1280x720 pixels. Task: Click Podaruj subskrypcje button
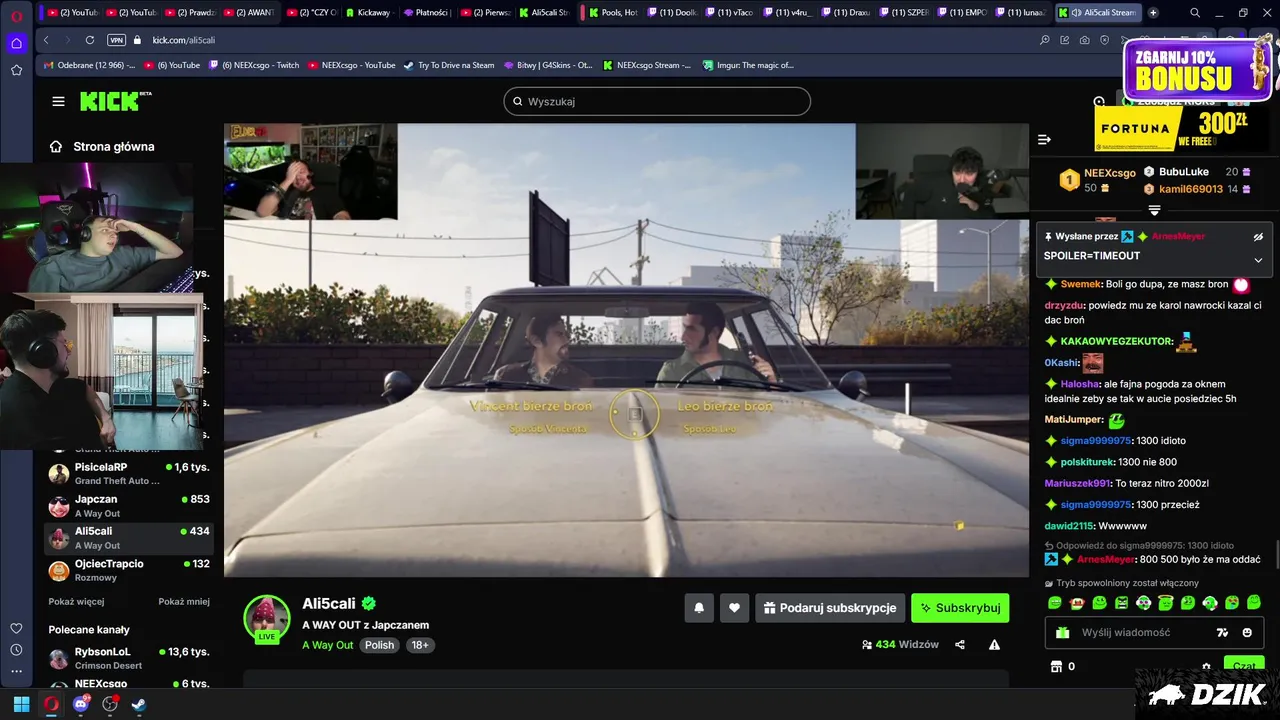click(830, 607)
